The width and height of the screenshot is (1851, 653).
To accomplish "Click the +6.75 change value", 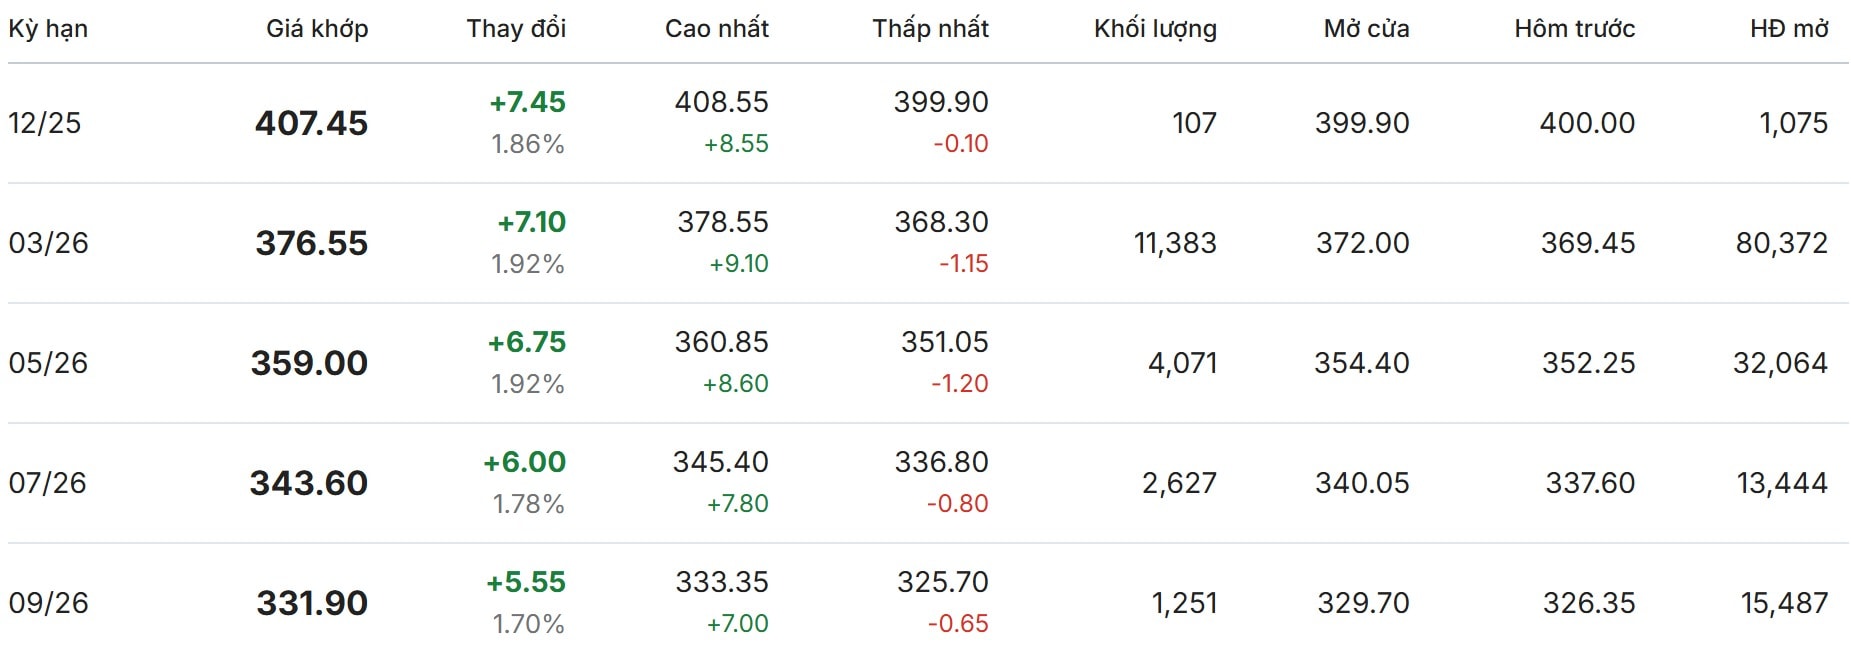I will [527, 342].
